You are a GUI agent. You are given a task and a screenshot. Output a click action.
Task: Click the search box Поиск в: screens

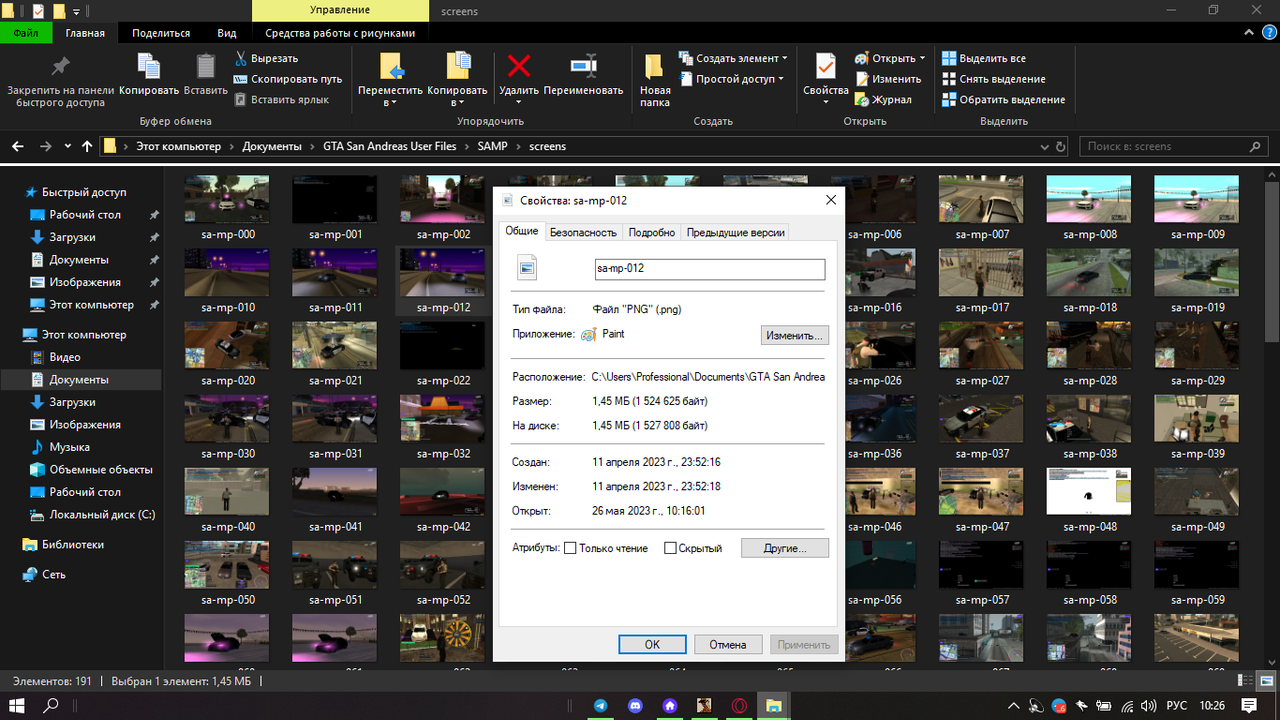point(1172,146)
